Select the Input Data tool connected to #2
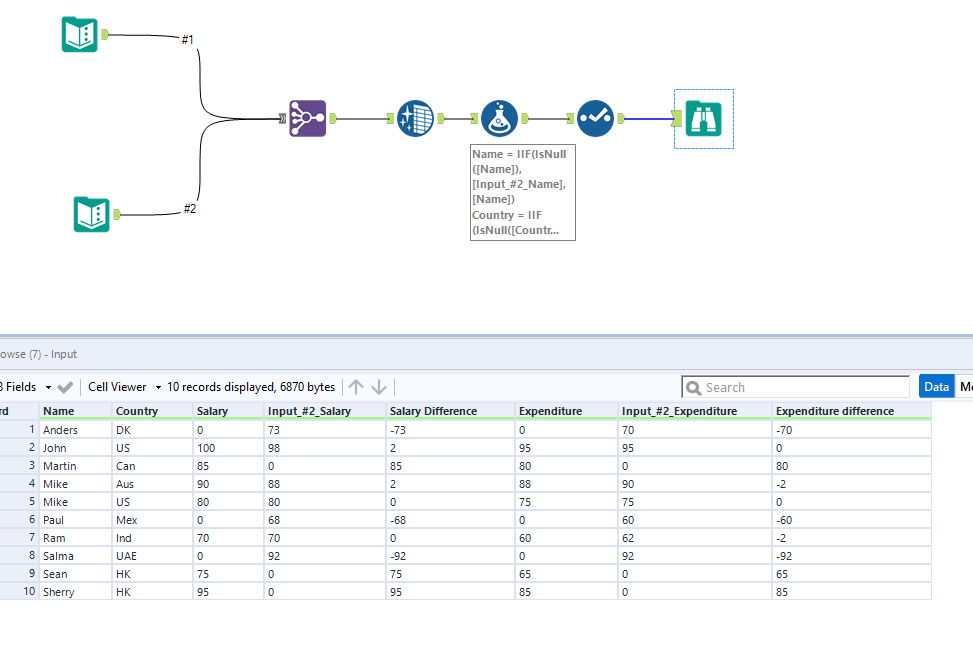 [91, 215]
